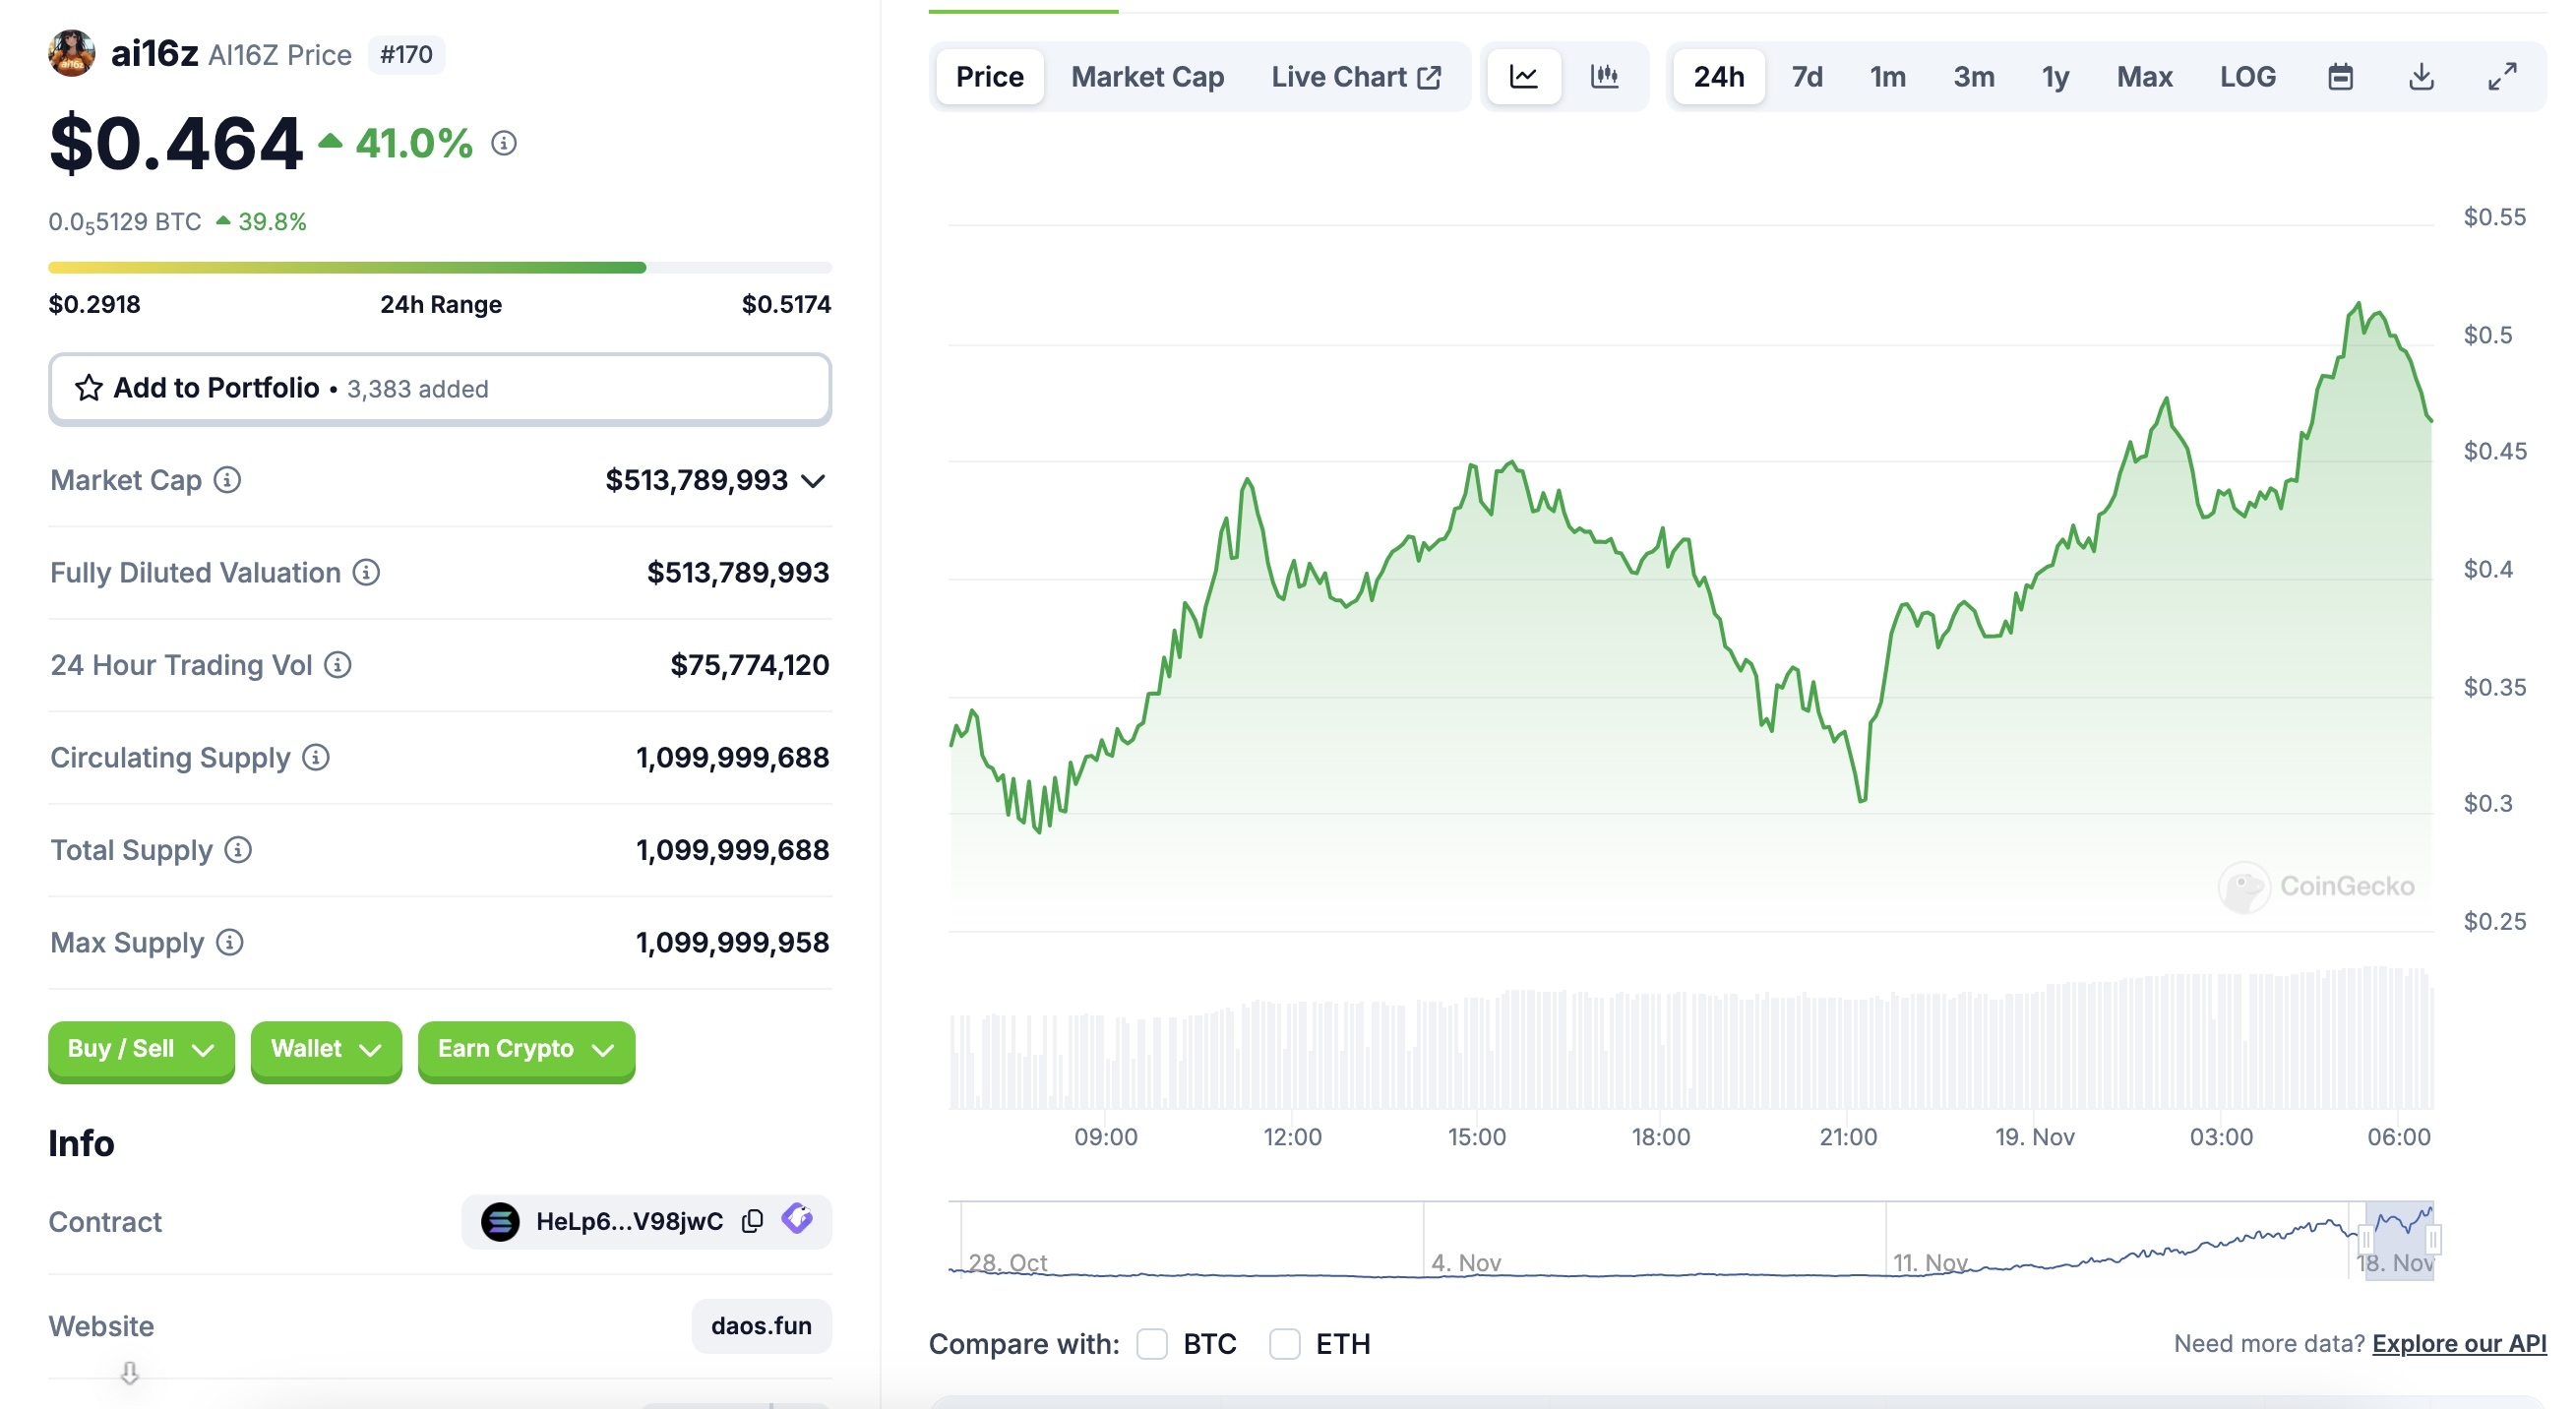Toggle logarithmic scale with LOG
Viewport: 2576px width, 1409px height.
pos(2247,76)
